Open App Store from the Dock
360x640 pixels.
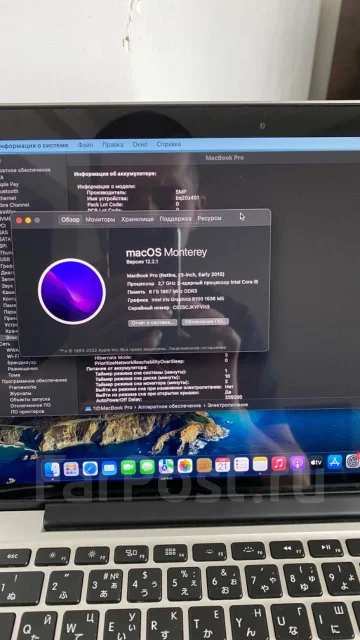pos(335,462)
